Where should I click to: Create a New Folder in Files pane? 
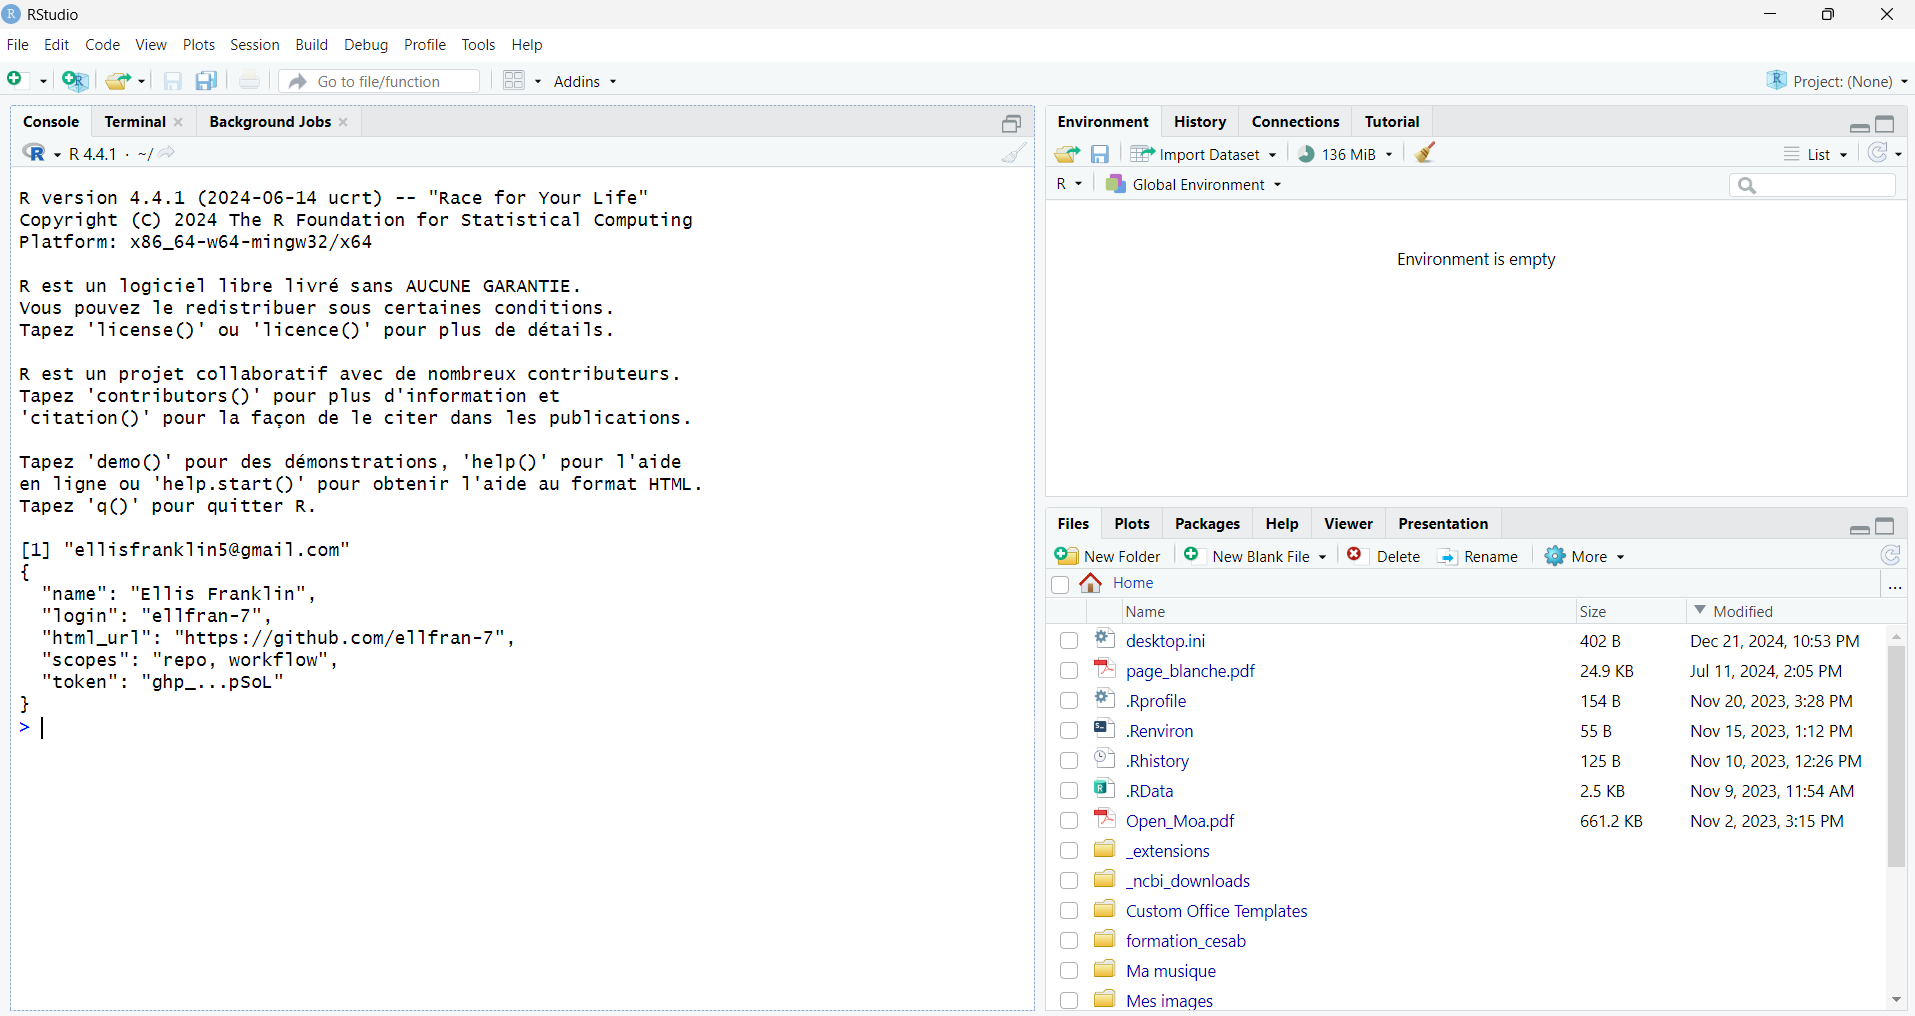[1108, 556]
